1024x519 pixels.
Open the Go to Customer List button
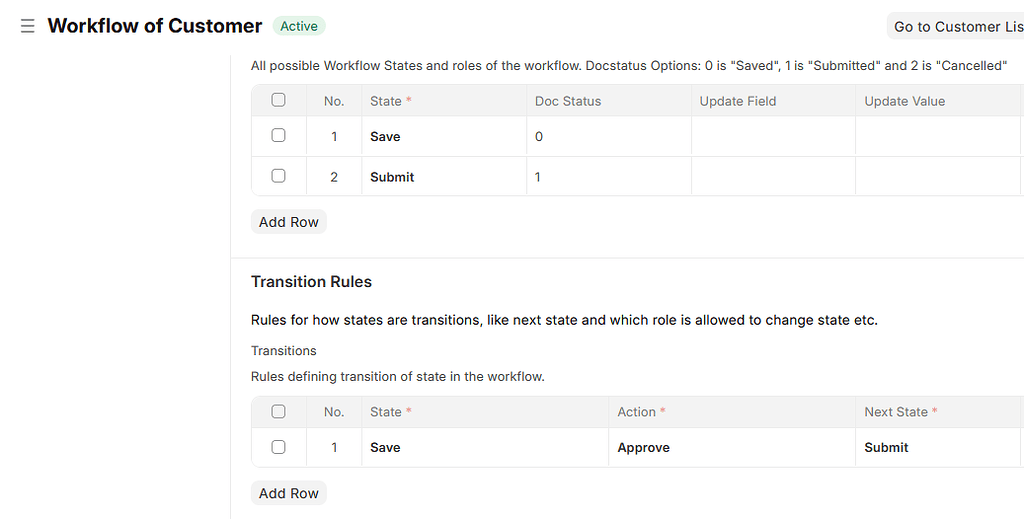[956, 27]
